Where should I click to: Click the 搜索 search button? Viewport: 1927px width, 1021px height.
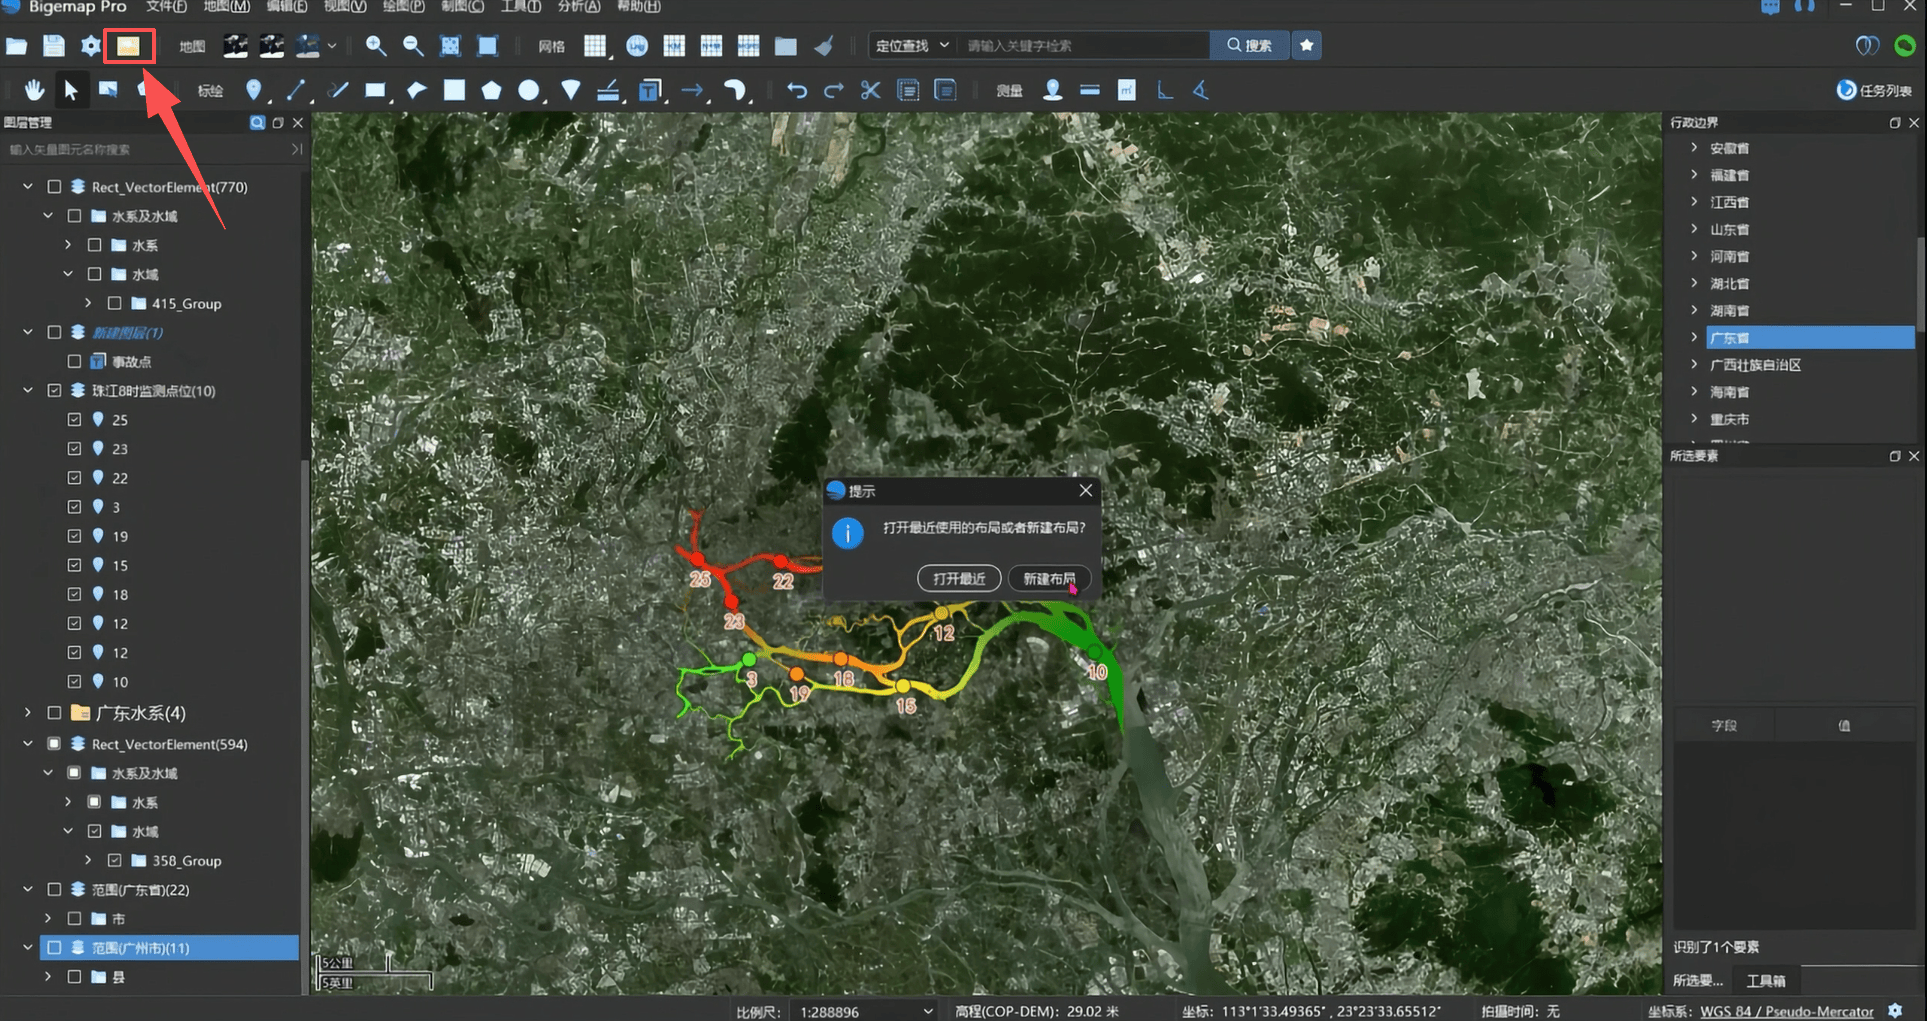(x=1249, y=46)
